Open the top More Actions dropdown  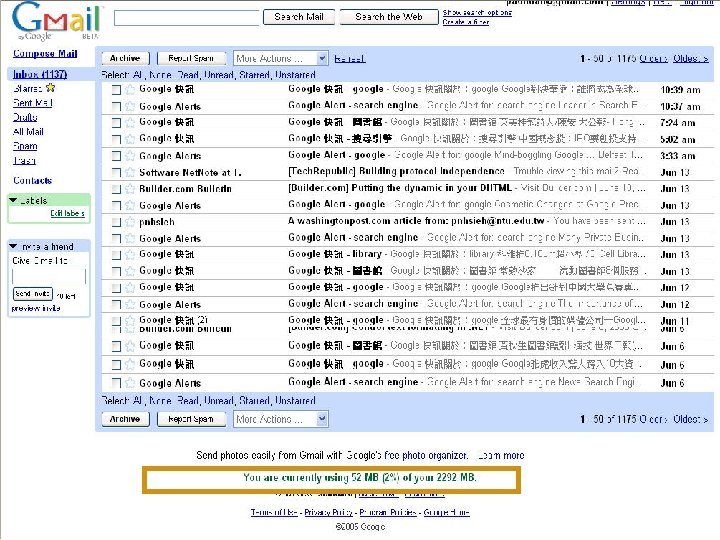click(281, 59)
